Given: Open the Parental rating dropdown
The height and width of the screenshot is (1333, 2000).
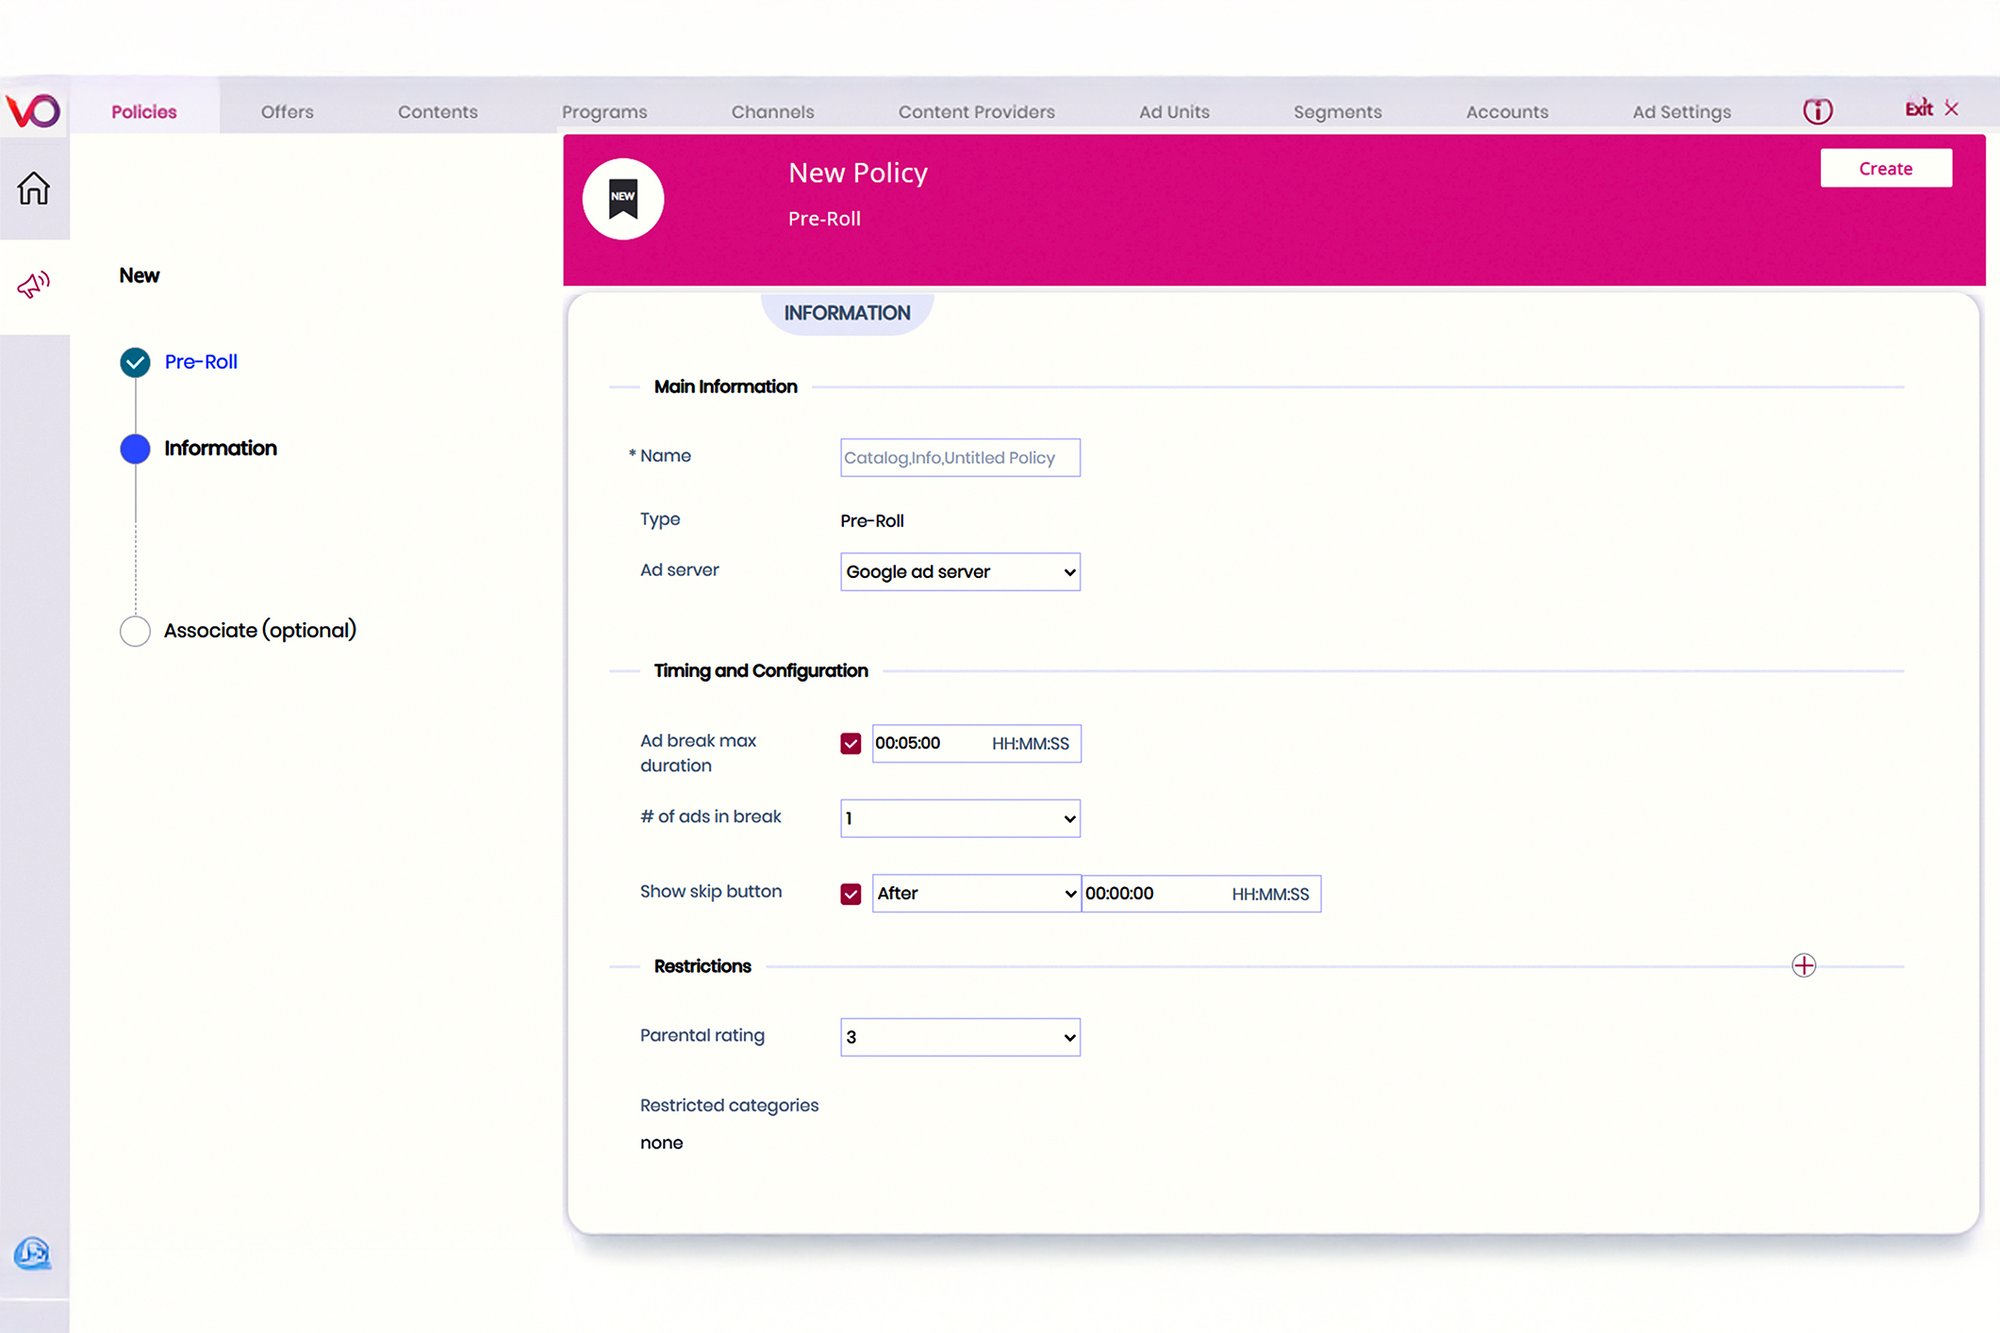Looking at the screenshot, I should tap(960, 1037).
